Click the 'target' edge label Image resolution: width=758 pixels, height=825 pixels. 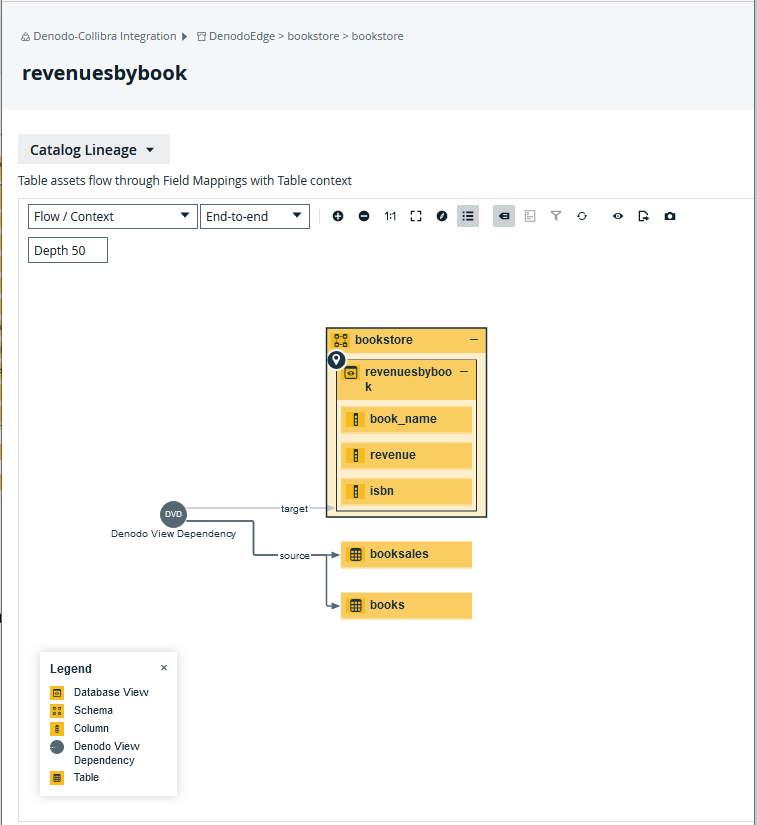click(x=295, y=509)
